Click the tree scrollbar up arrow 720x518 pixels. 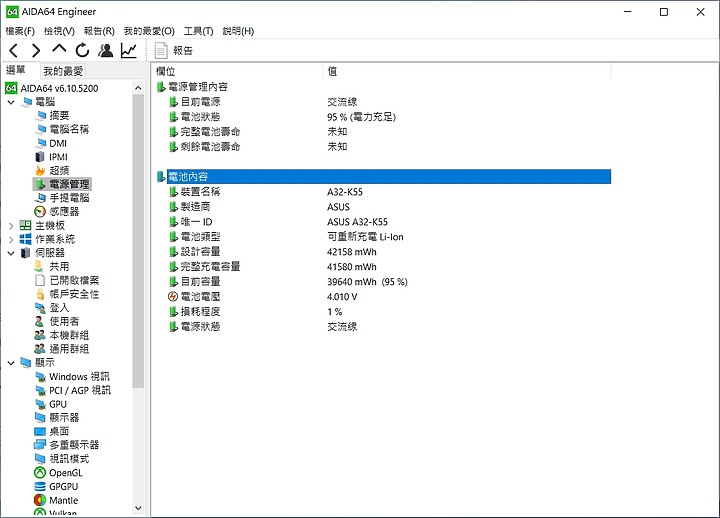pos(138,88)
